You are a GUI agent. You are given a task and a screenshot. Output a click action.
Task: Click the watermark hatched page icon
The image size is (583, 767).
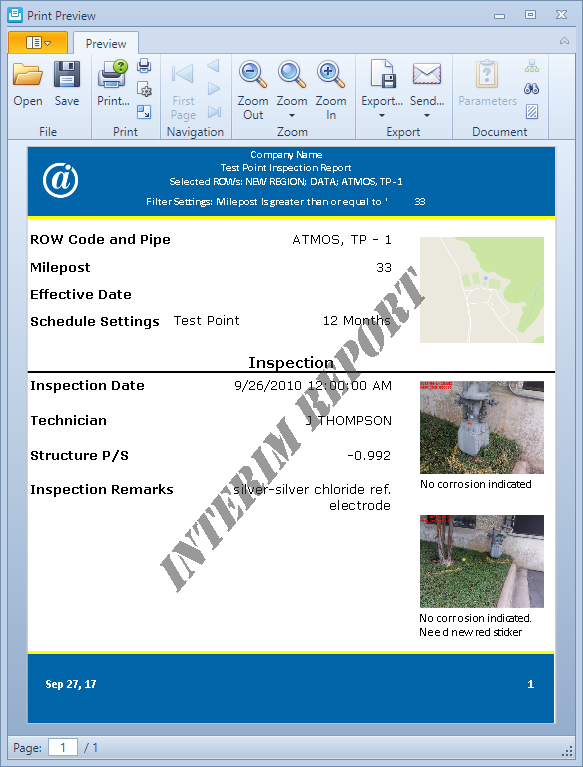(x=532, y=112)
